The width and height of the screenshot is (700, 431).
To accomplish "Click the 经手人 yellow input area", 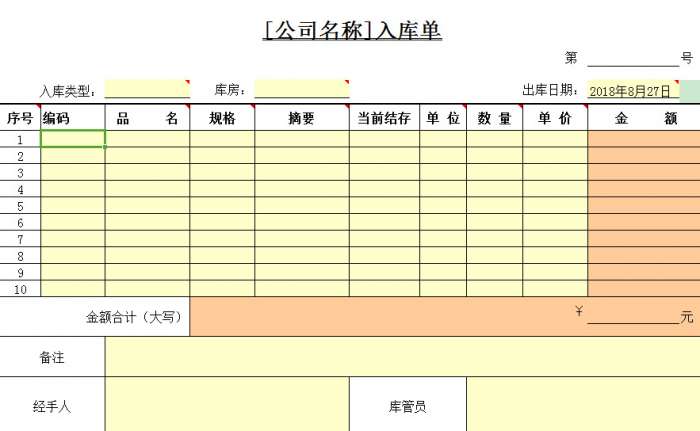I will (227, 404).
